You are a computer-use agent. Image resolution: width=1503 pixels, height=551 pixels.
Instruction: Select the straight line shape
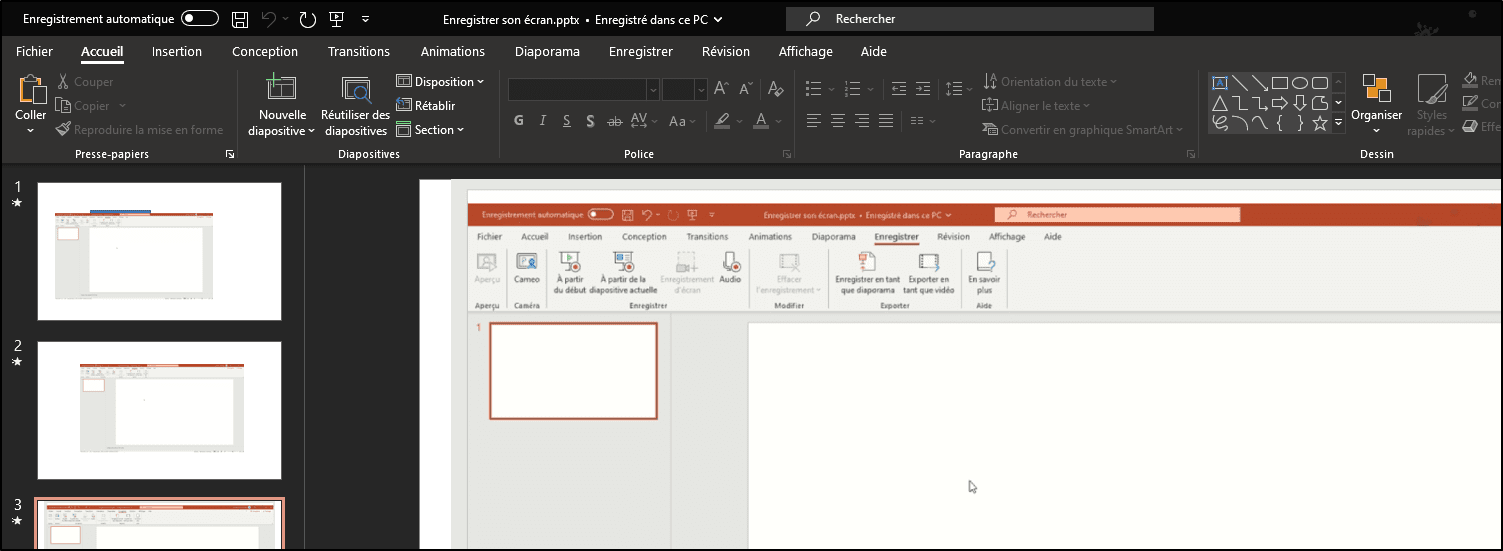[x=1240, y=83]
